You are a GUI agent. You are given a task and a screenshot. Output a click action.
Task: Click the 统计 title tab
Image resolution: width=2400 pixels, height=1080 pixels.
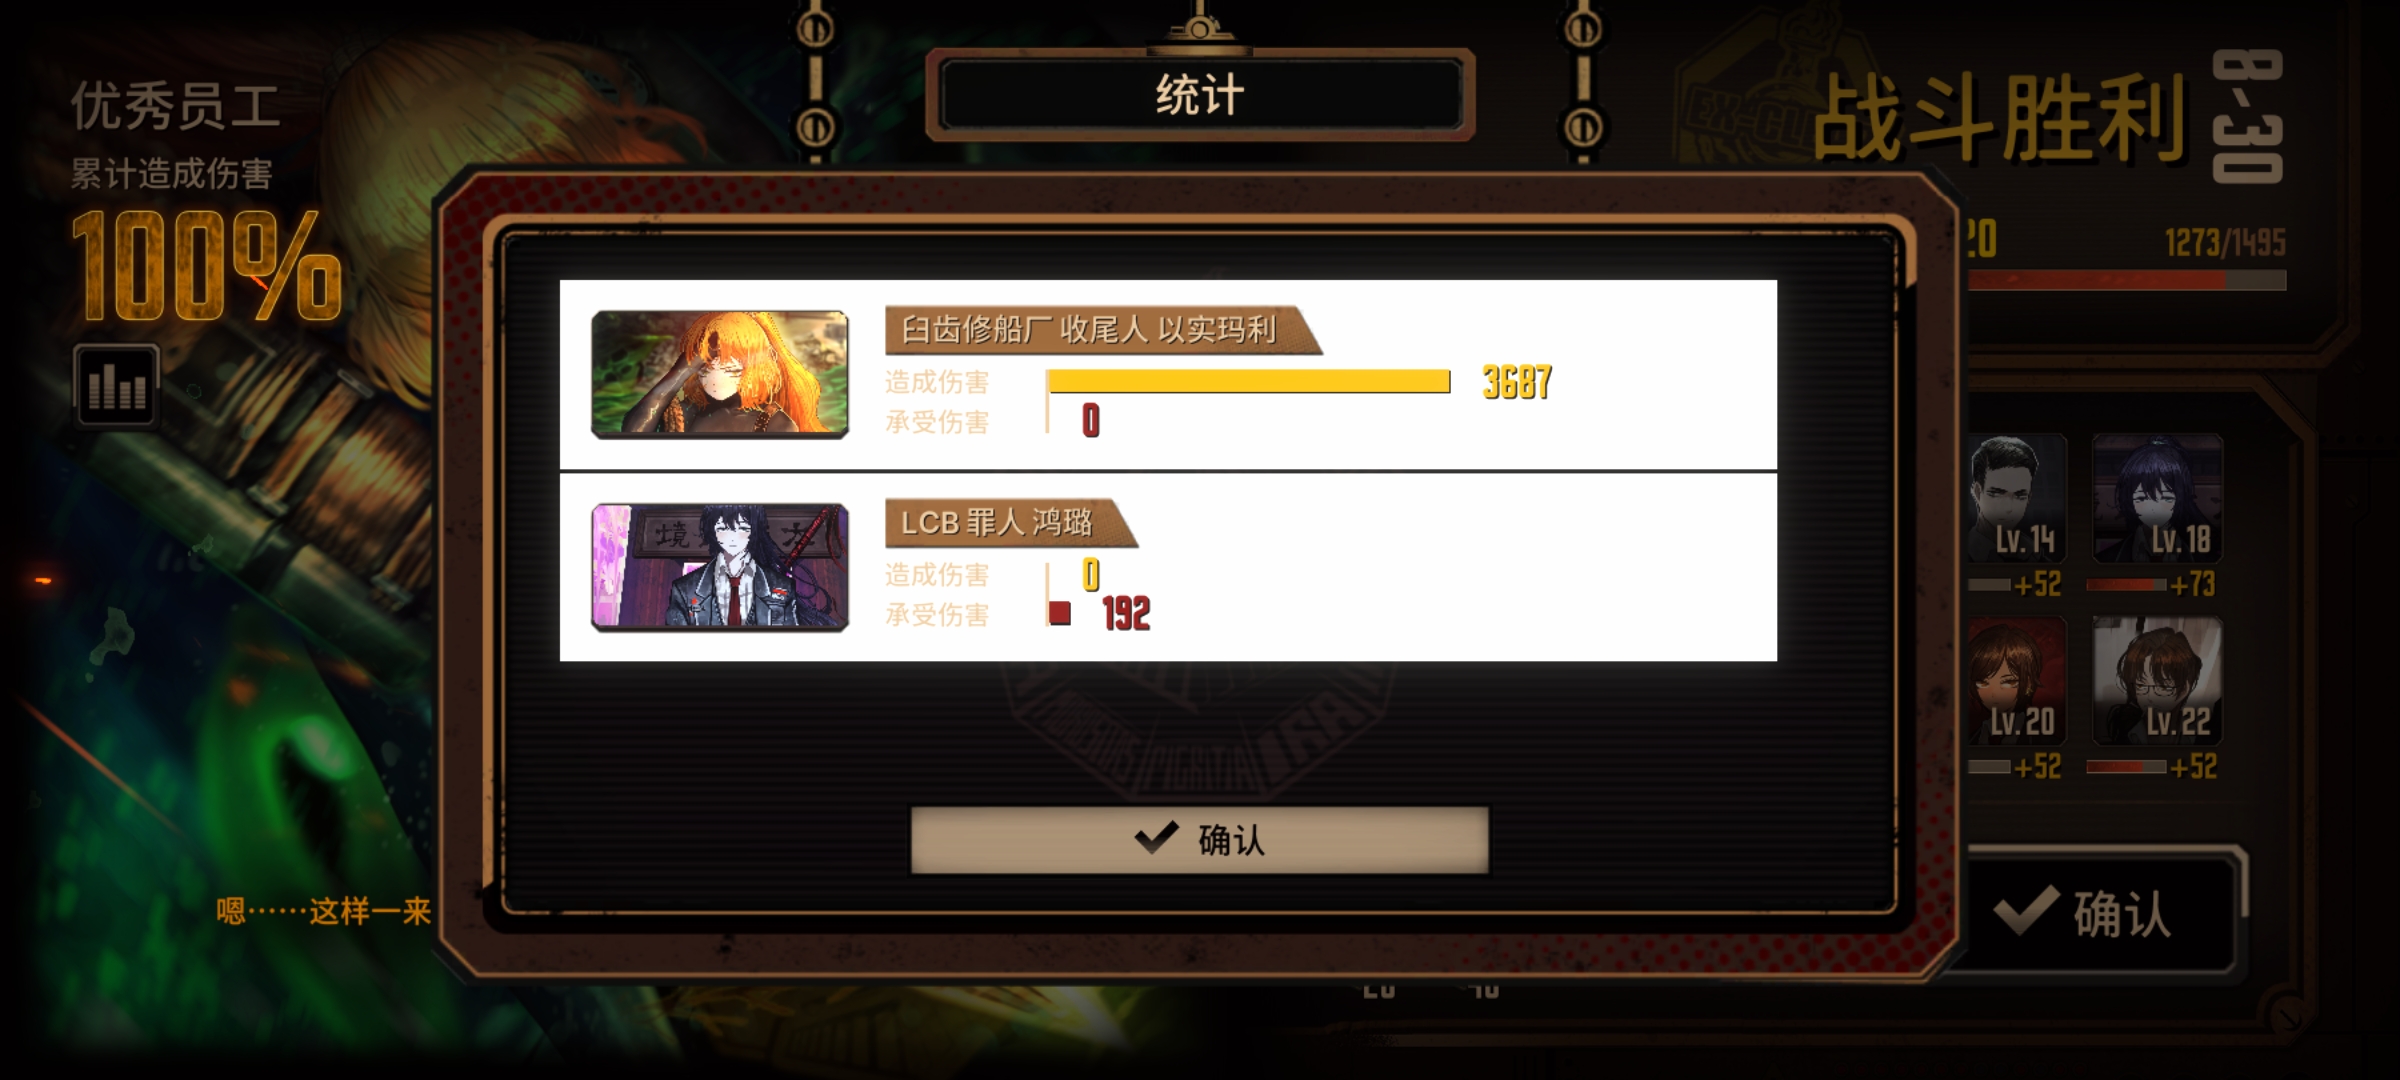tap(1200, 95)
